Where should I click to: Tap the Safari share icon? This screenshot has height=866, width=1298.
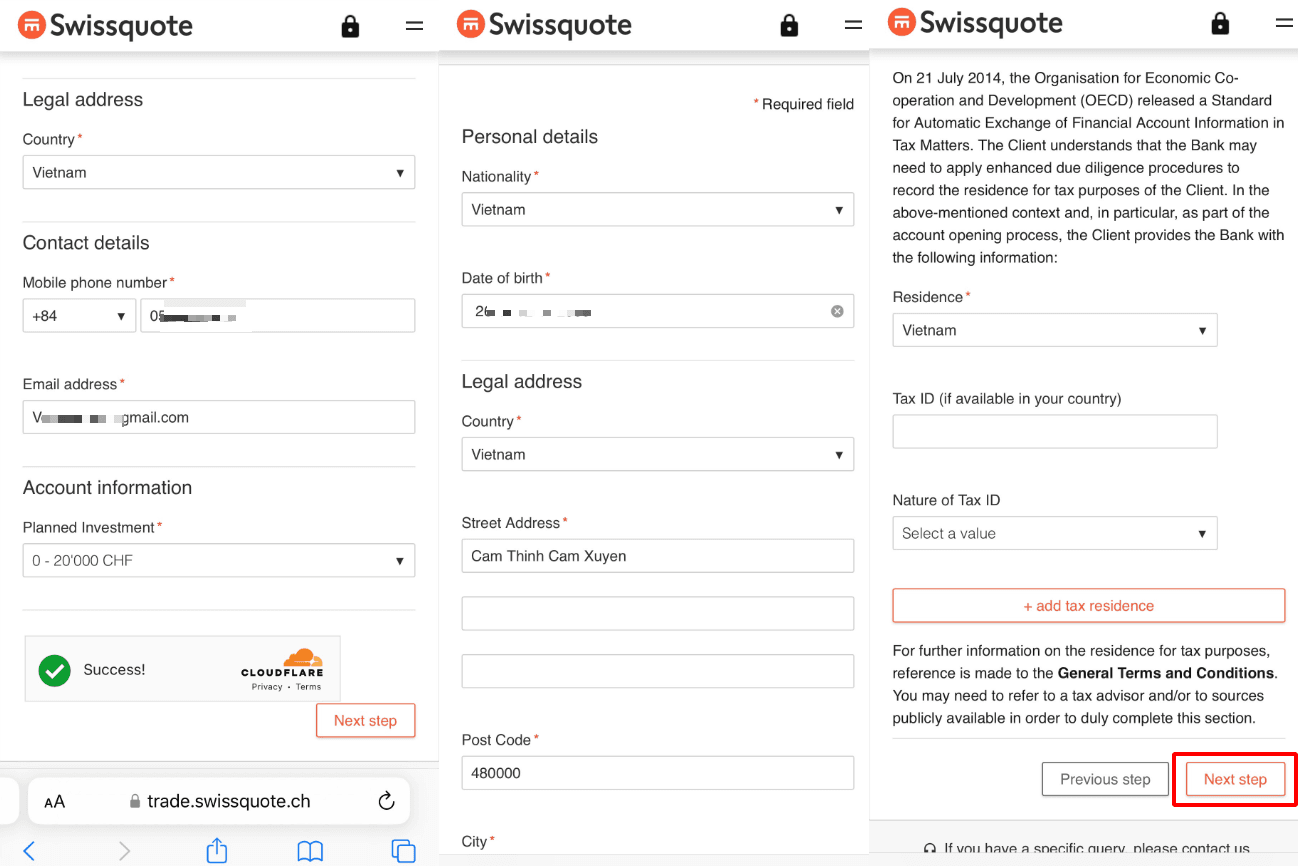(217, 849)
